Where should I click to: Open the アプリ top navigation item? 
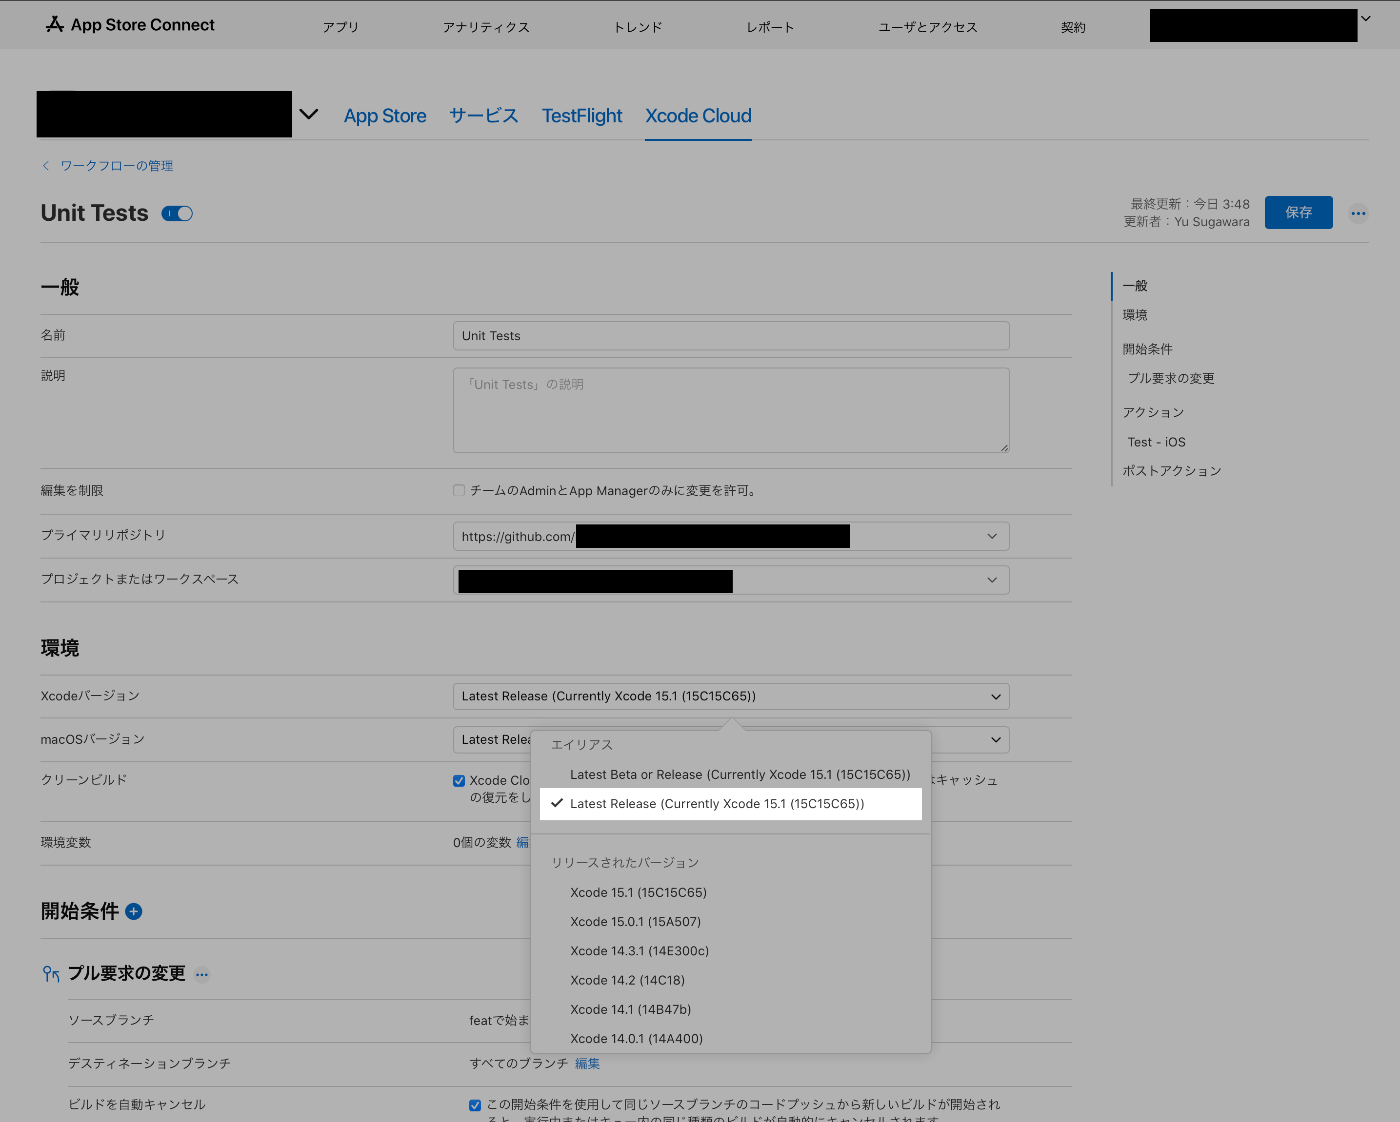pyautogui.click(x=340, y=27)
